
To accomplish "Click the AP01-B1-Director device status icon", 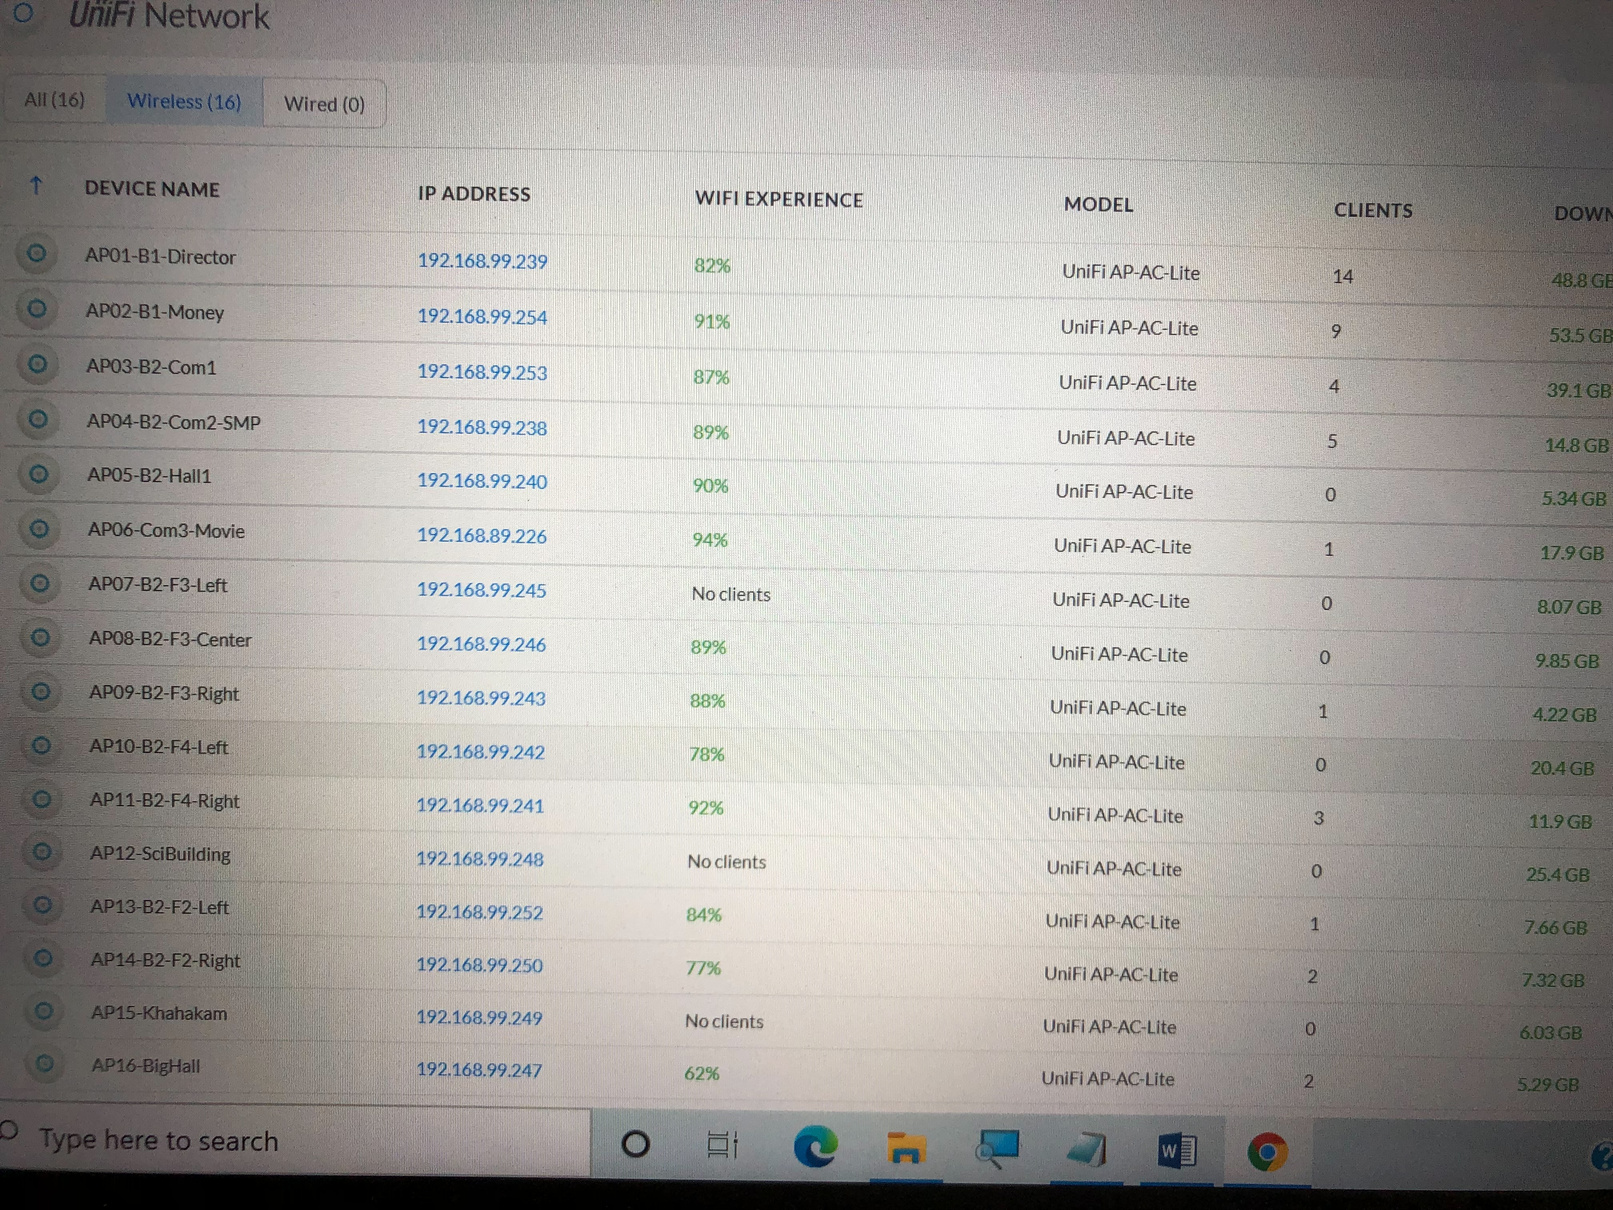I will coord(36,254).
